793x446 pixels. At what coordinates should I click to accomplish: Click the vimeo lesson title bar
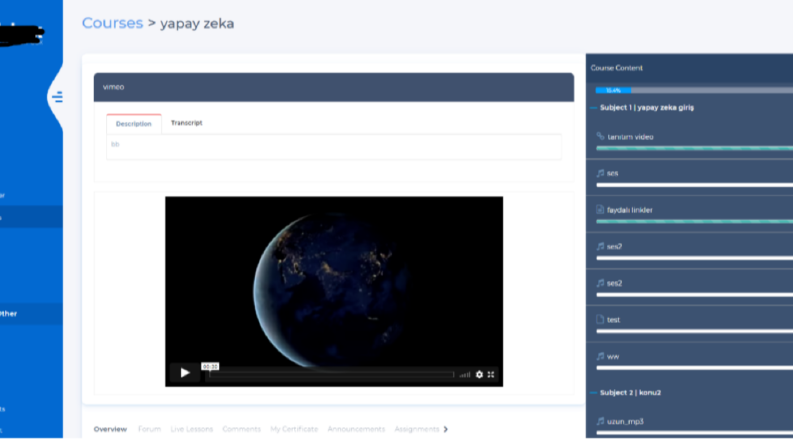point(334,87)
